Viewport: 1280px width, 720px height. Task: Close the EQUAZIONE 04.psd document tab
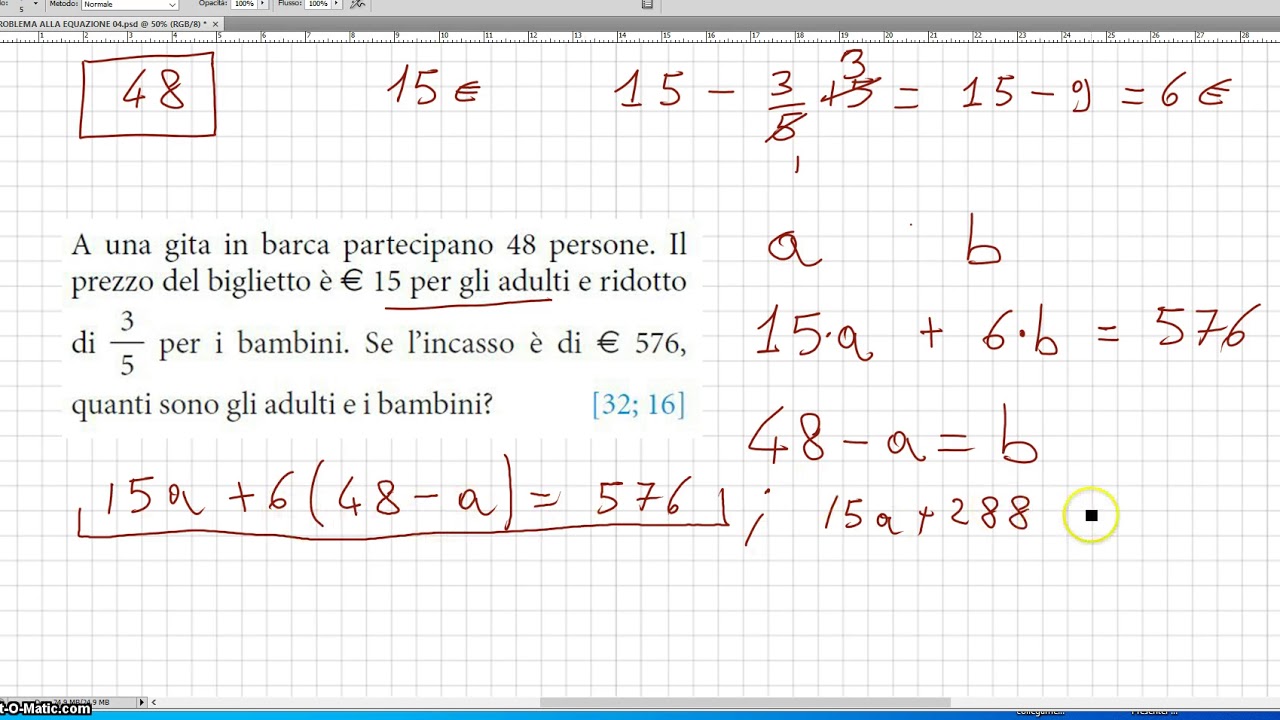217,23
